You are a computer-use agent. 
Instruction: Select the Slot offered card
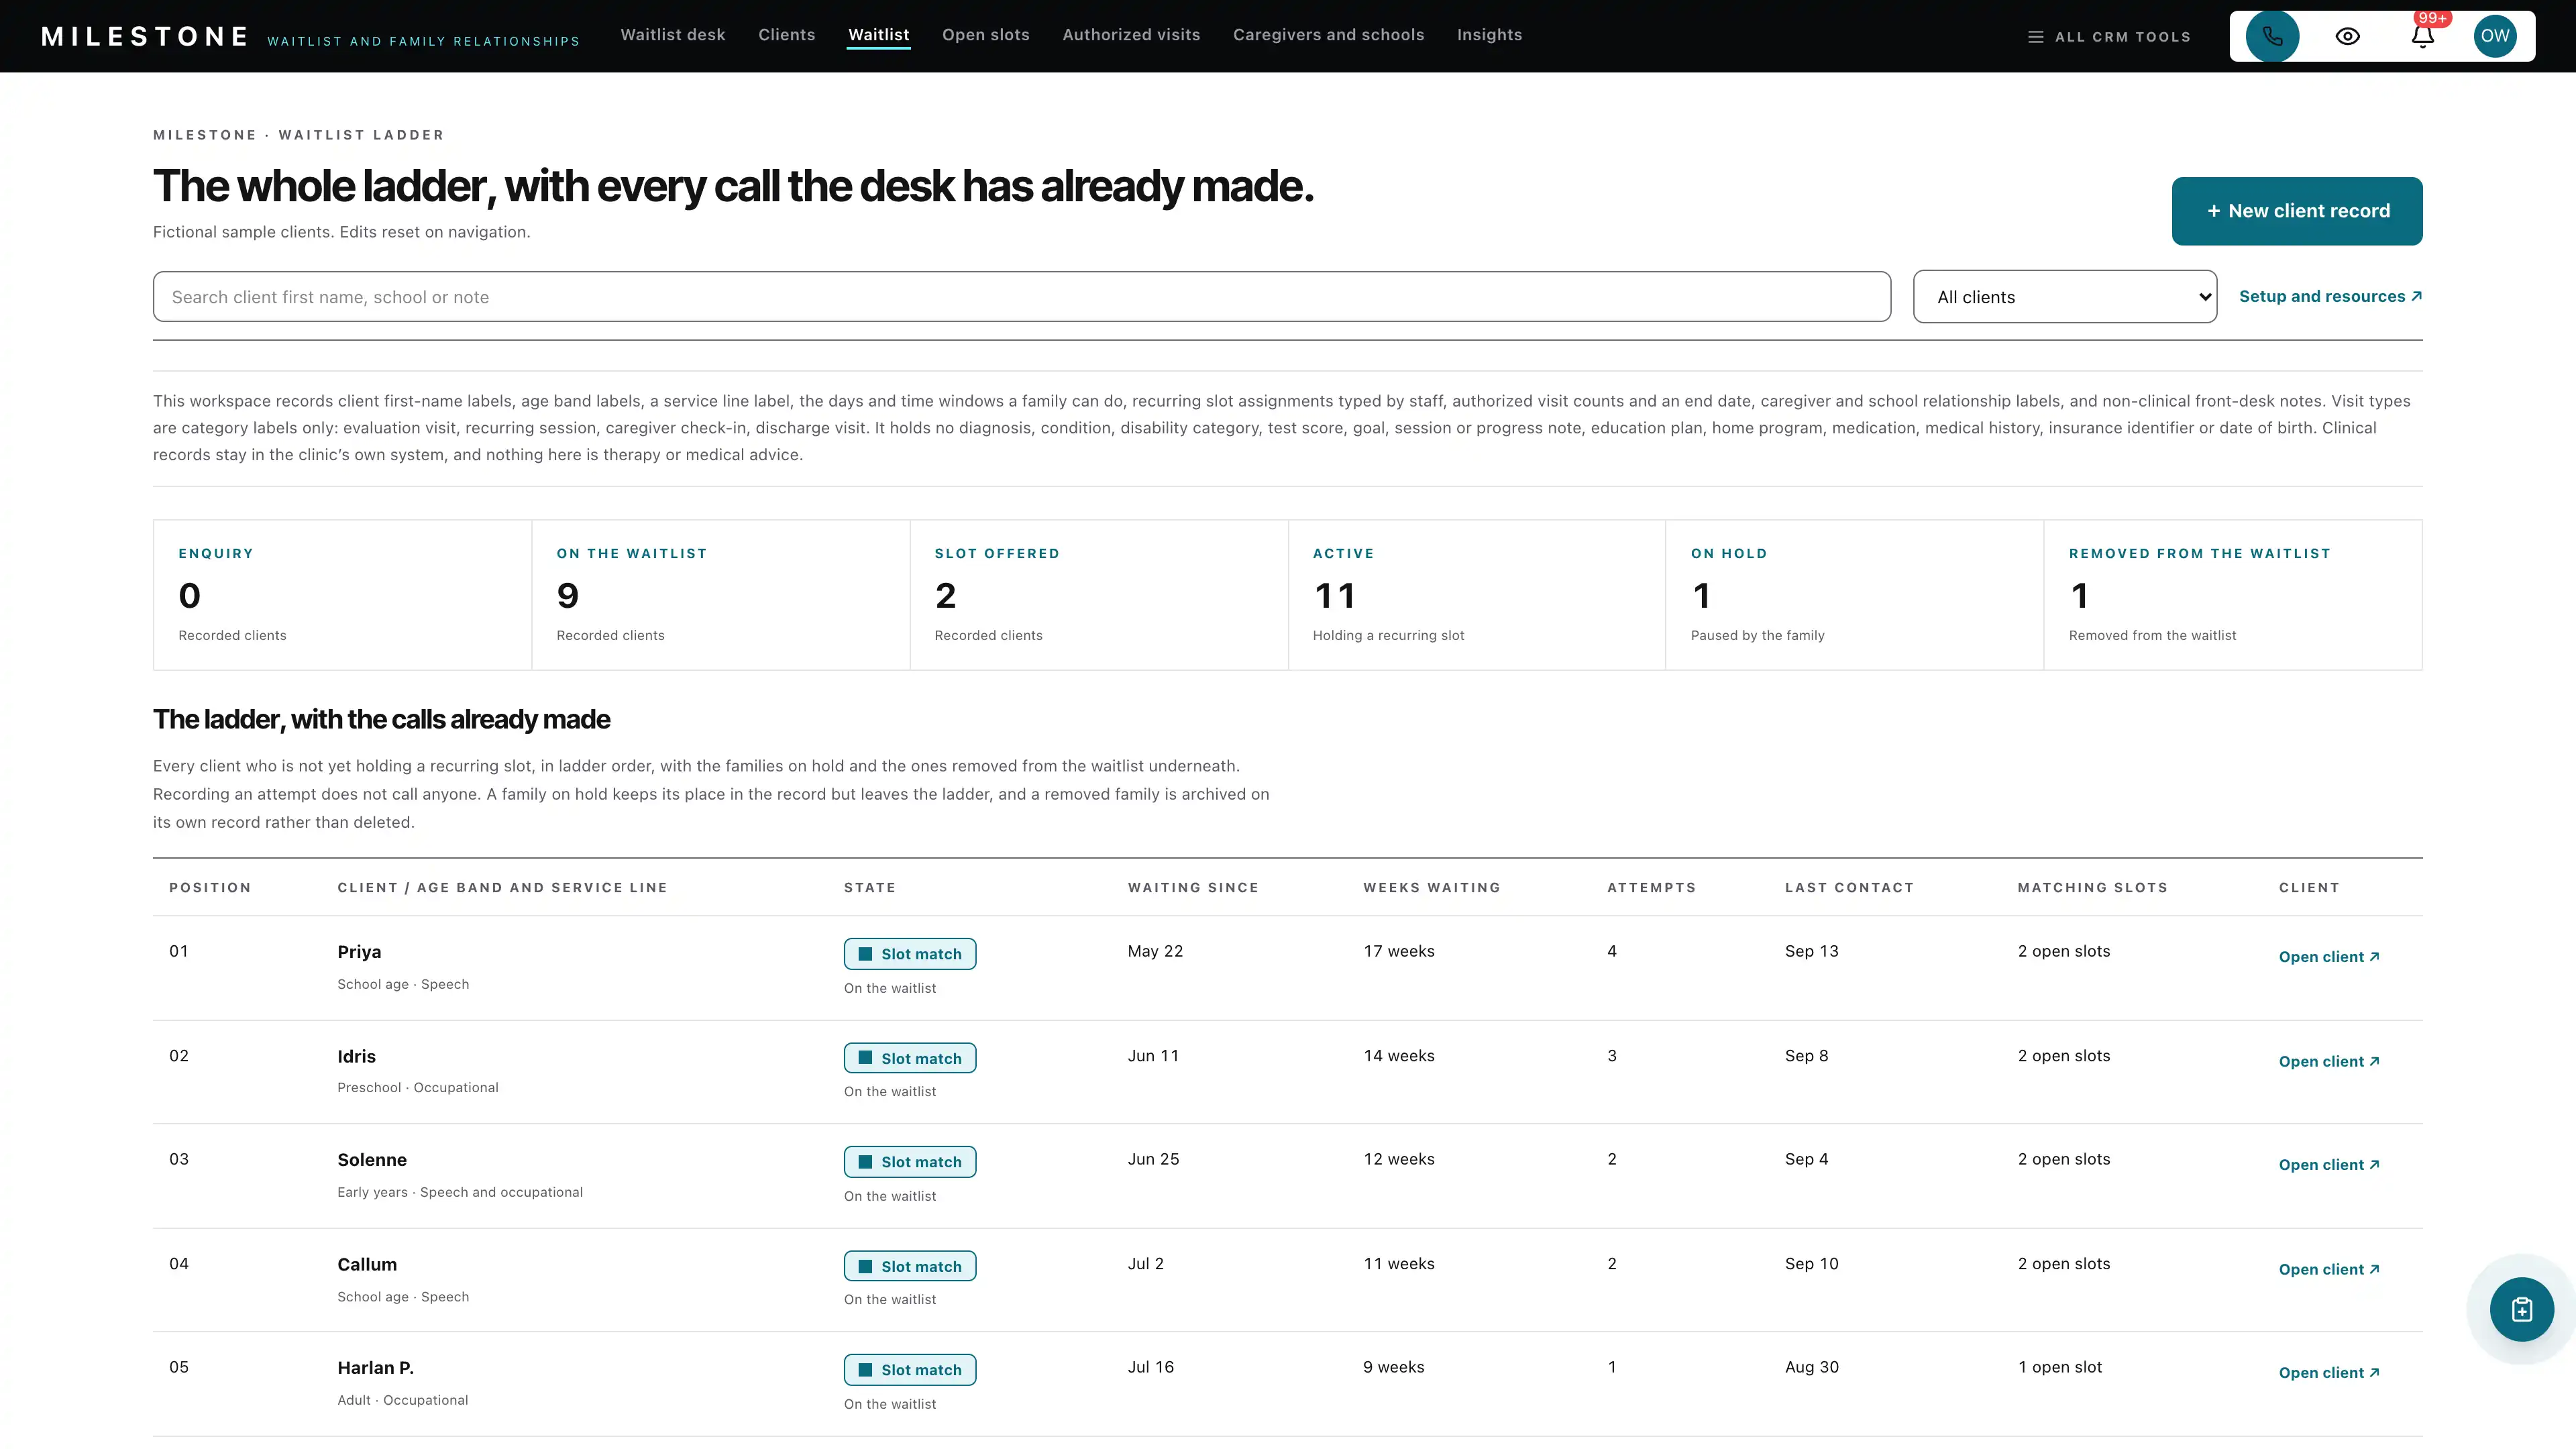tap(1099, 595)
